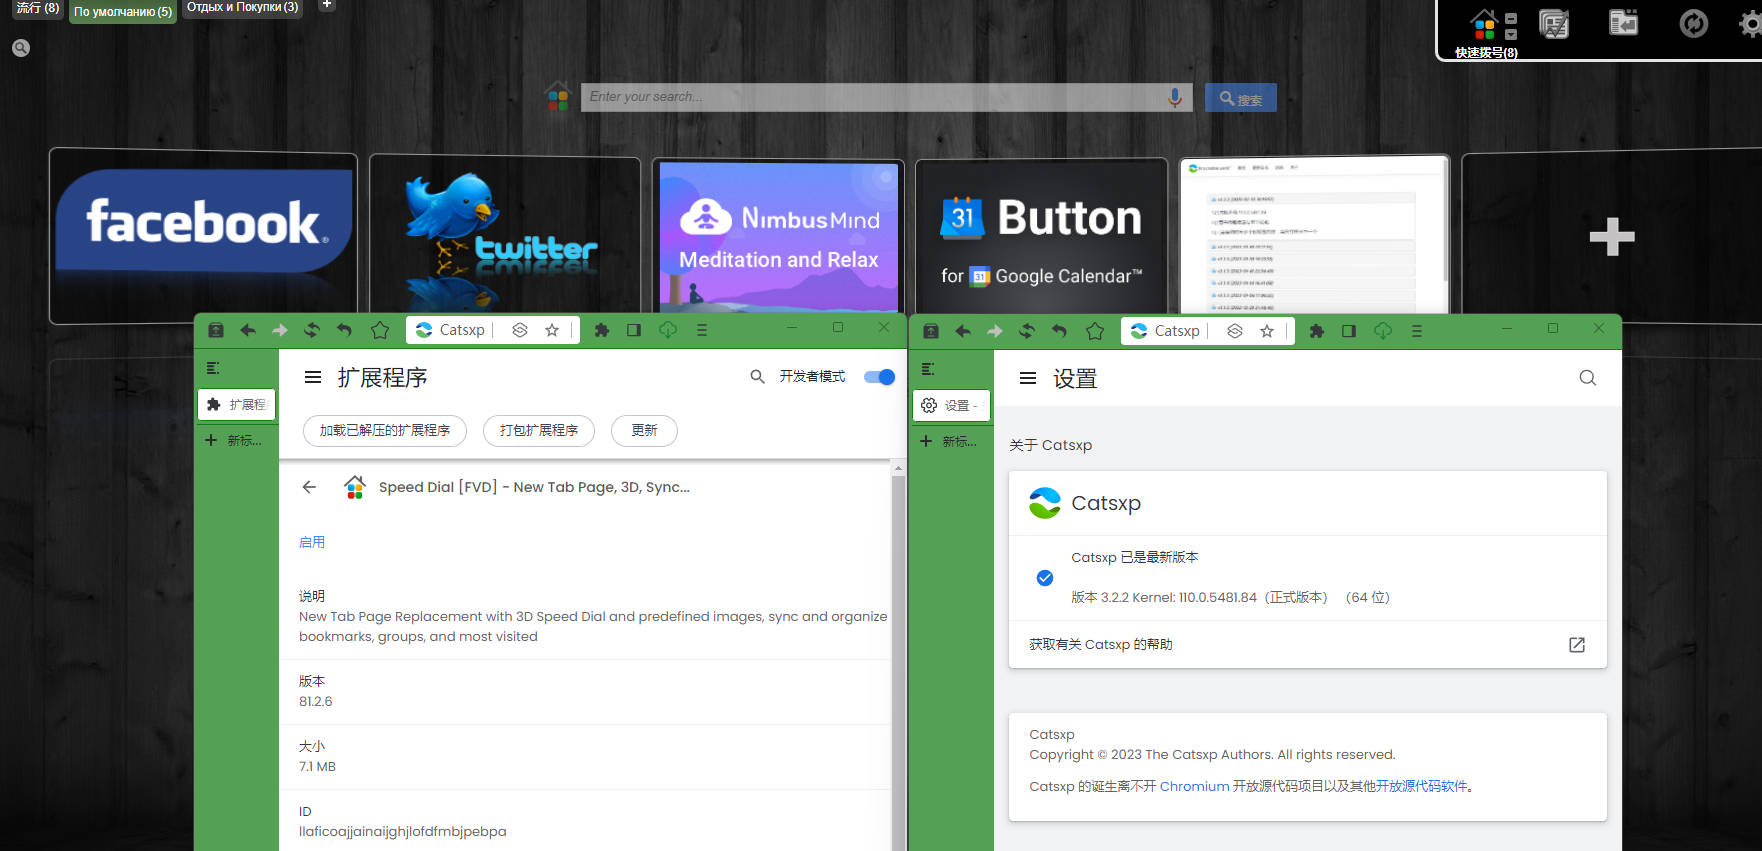Bookmark page with star in extensions address bar
This screenshot has height=851, width=1762.
pyautogui.click(x=552, y=330)
